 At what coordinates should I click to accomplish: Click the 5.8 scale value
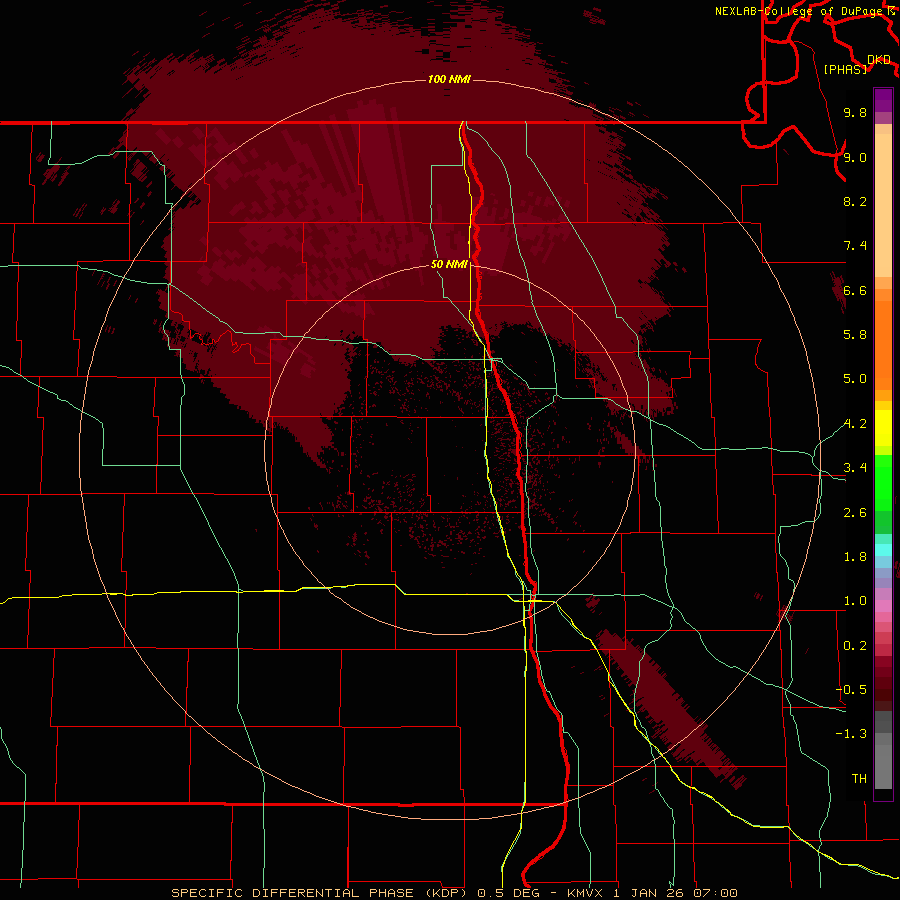tap(855, 335)
